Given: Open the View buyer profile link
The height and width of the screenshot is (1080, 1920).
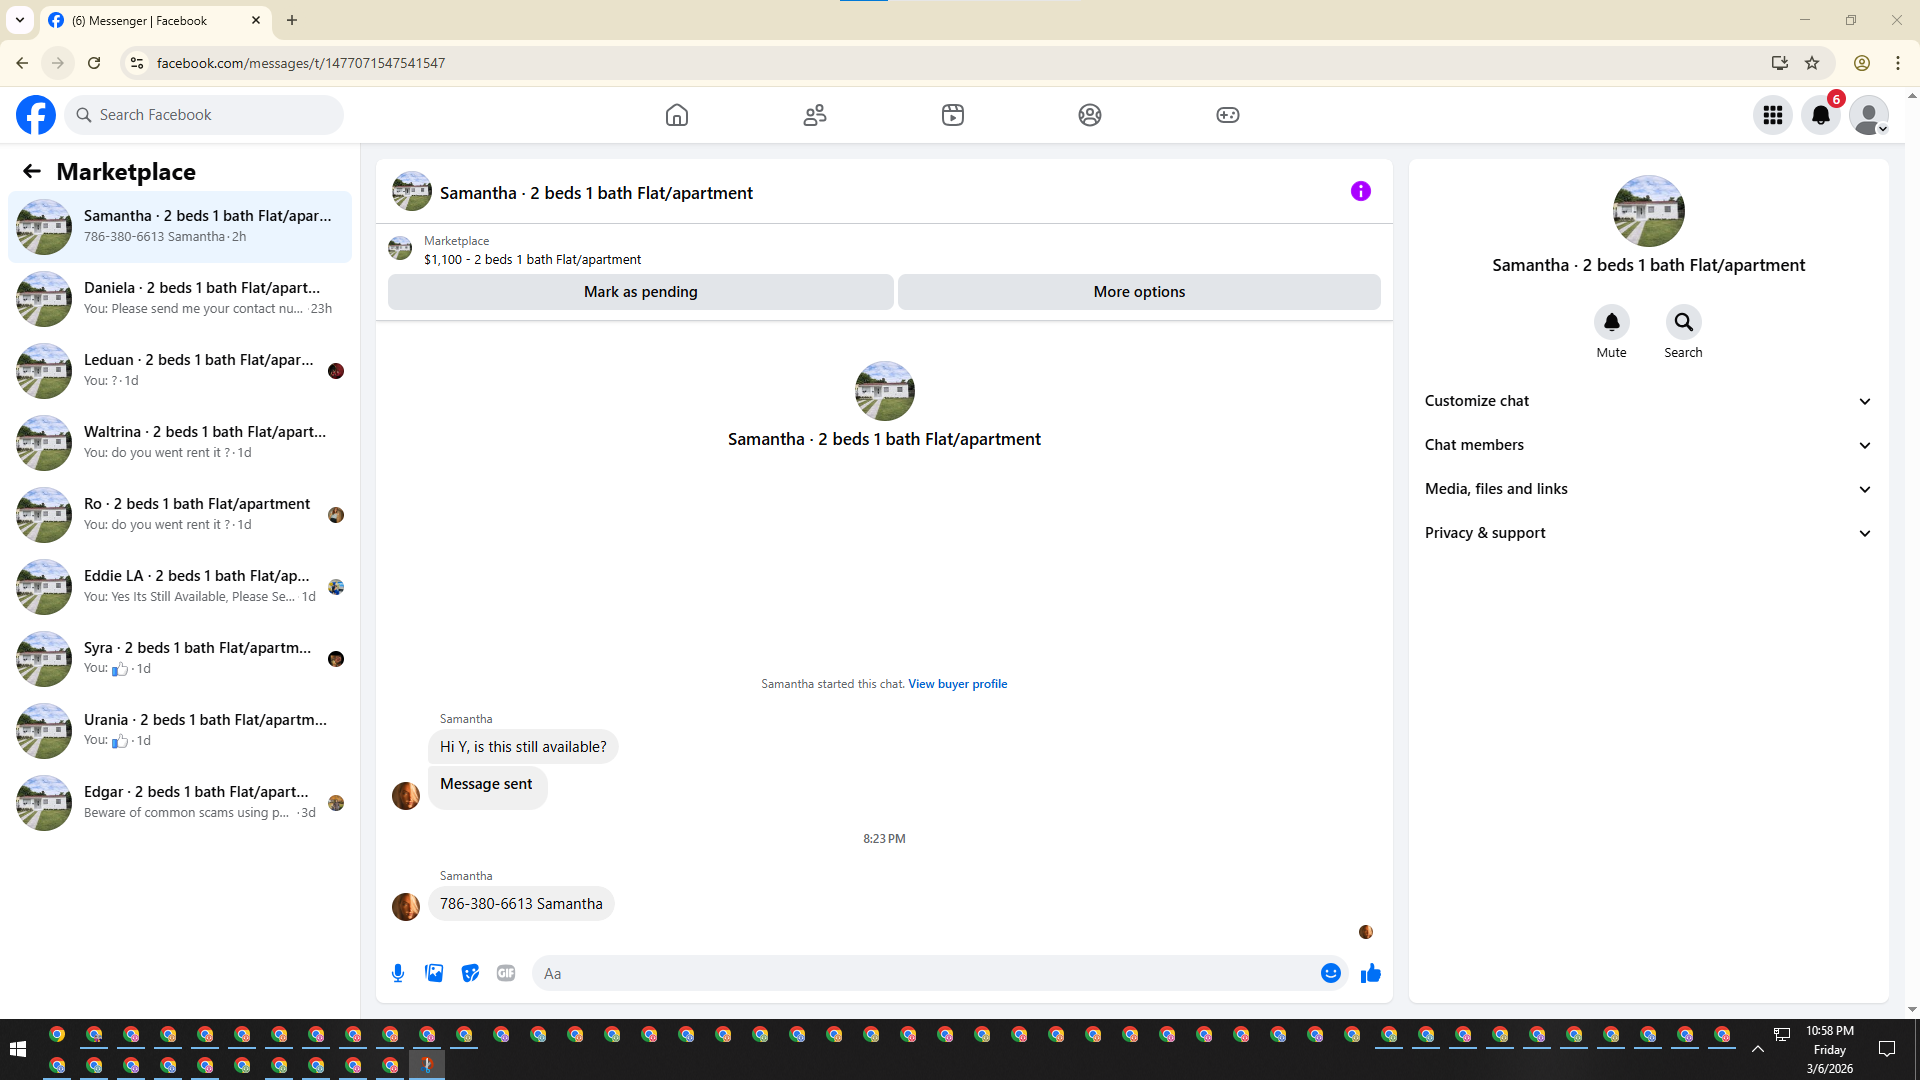Looking at the screenshot, I should click(957, 684).
